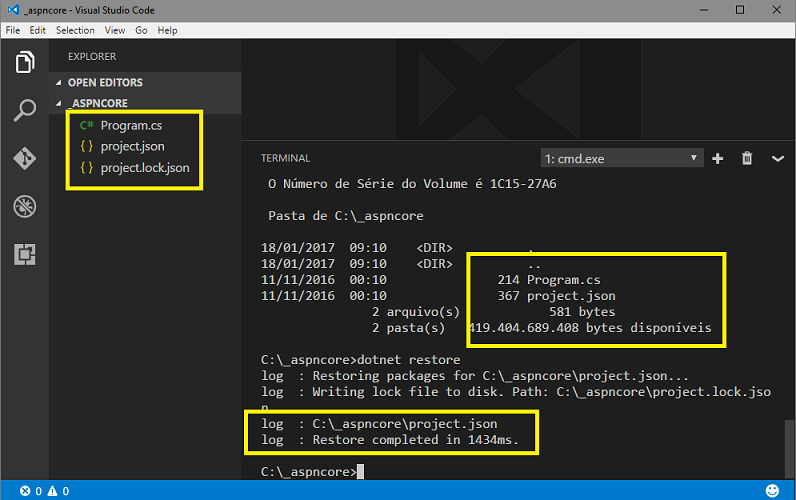Click 'Pasta de C:\_aspncore' terminal line

[346, 216]
